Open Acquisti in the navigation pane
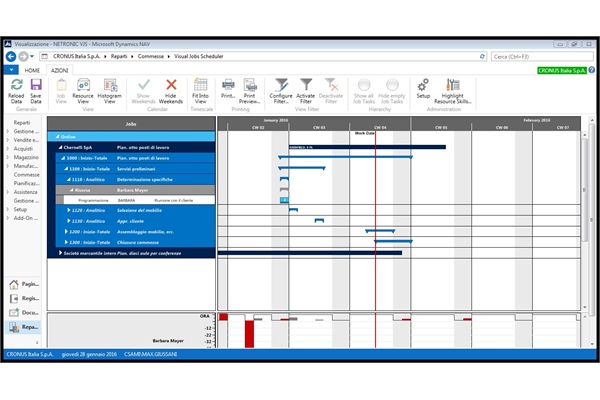The height and width of the screenshot is (400, 600). pos(23,149)
